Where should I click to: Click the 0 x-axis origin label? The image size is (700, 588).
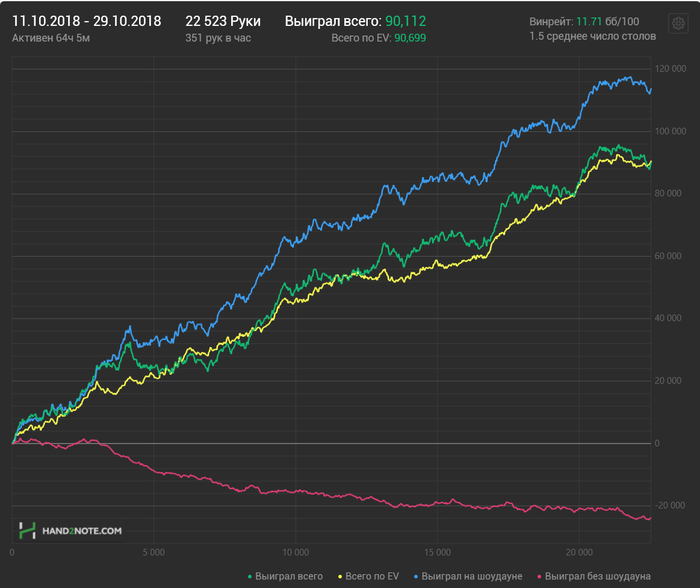pos(12,552)
